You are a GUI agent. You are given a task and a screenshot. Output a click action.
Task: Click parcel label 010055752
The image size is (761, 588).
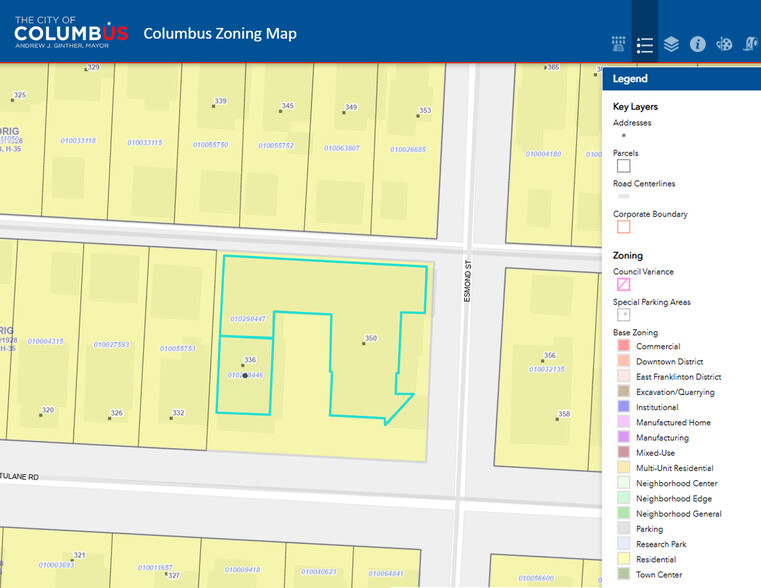tap(276, 146)
